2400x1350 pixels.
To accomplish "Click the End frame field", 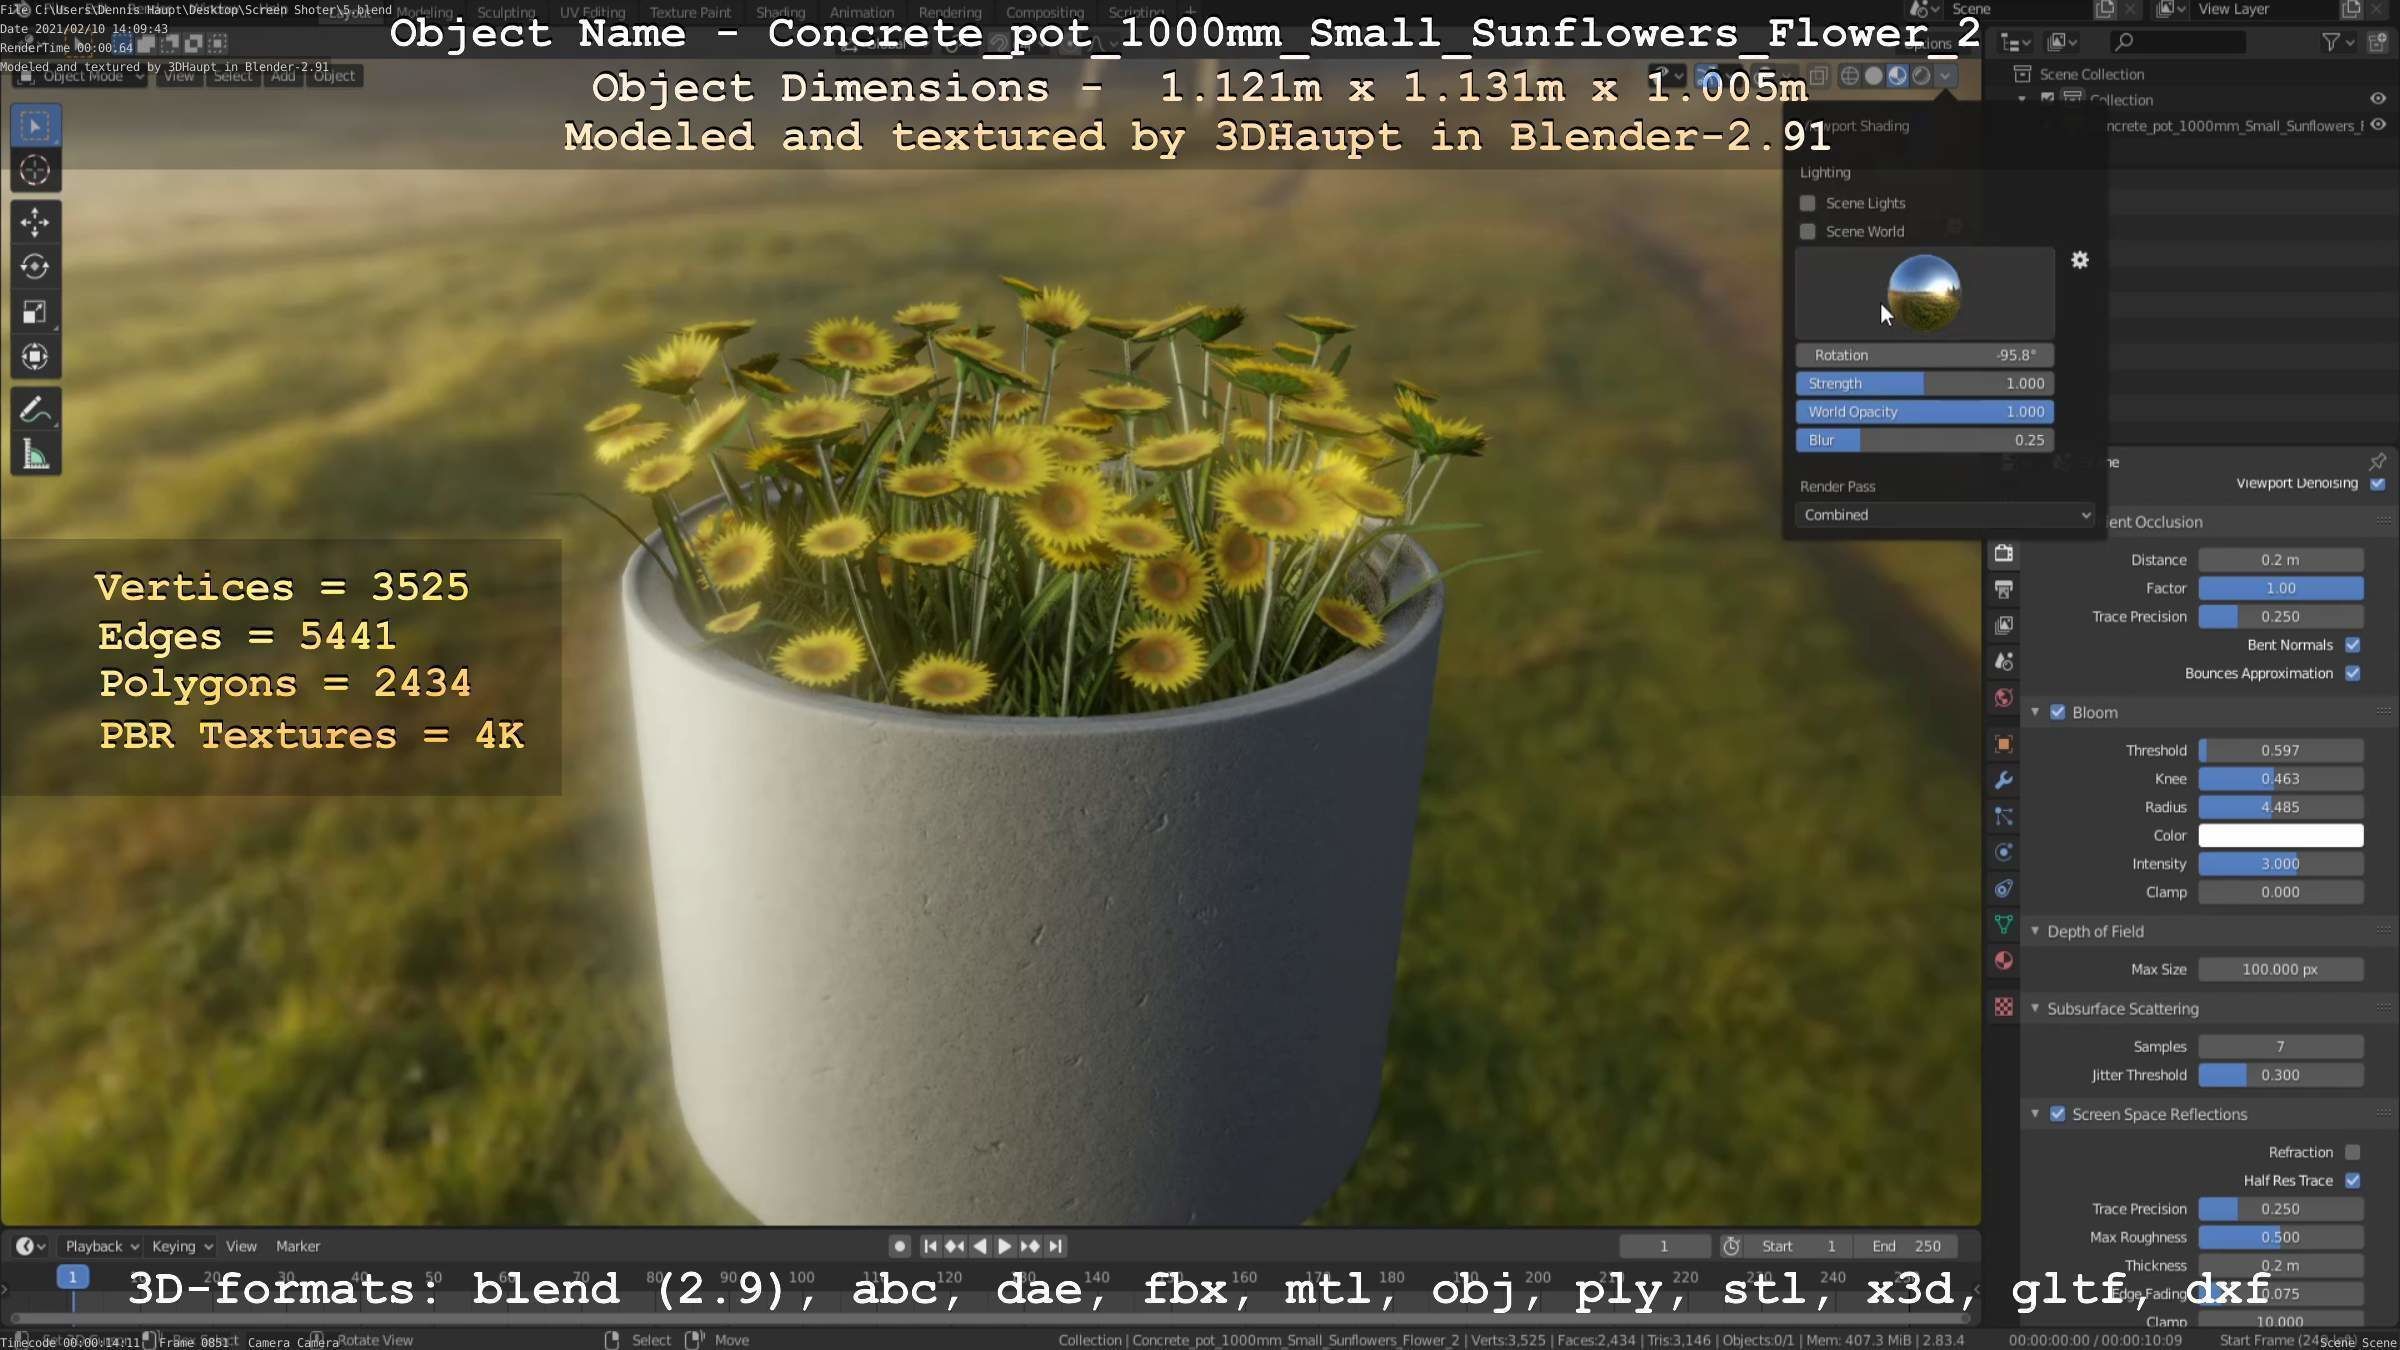I will (1909, 1246).
